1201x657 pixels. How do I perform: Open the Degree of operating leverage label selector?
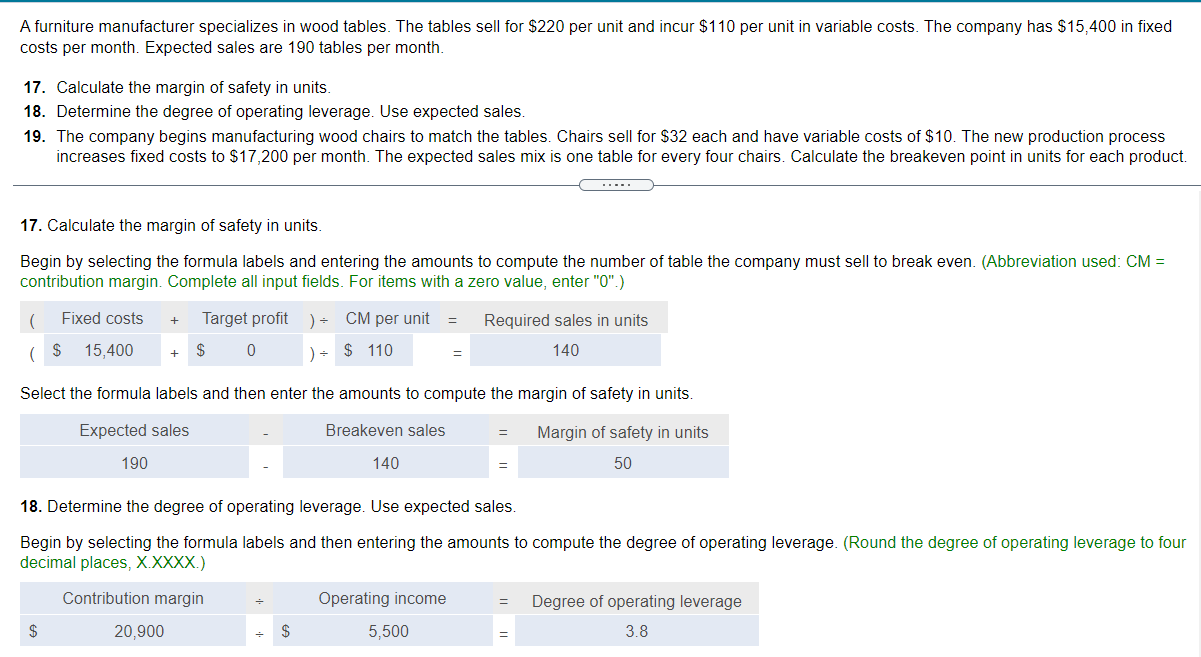(637, 601)
